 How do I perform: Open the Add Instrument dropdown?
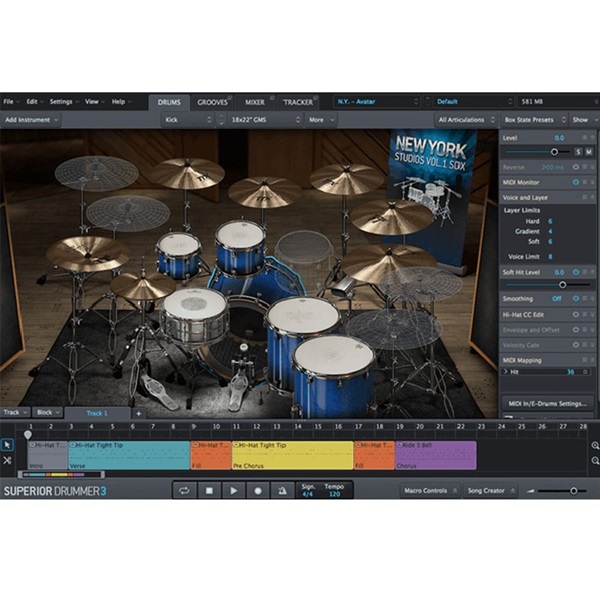(31, 120)
